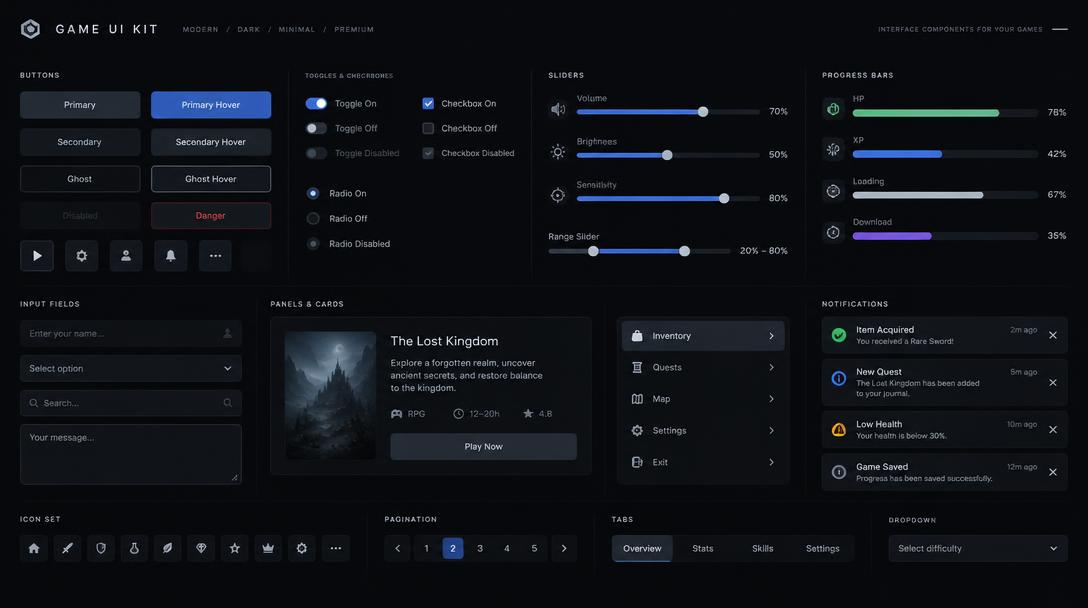Open the Select option dropdown

pos(130,369)
